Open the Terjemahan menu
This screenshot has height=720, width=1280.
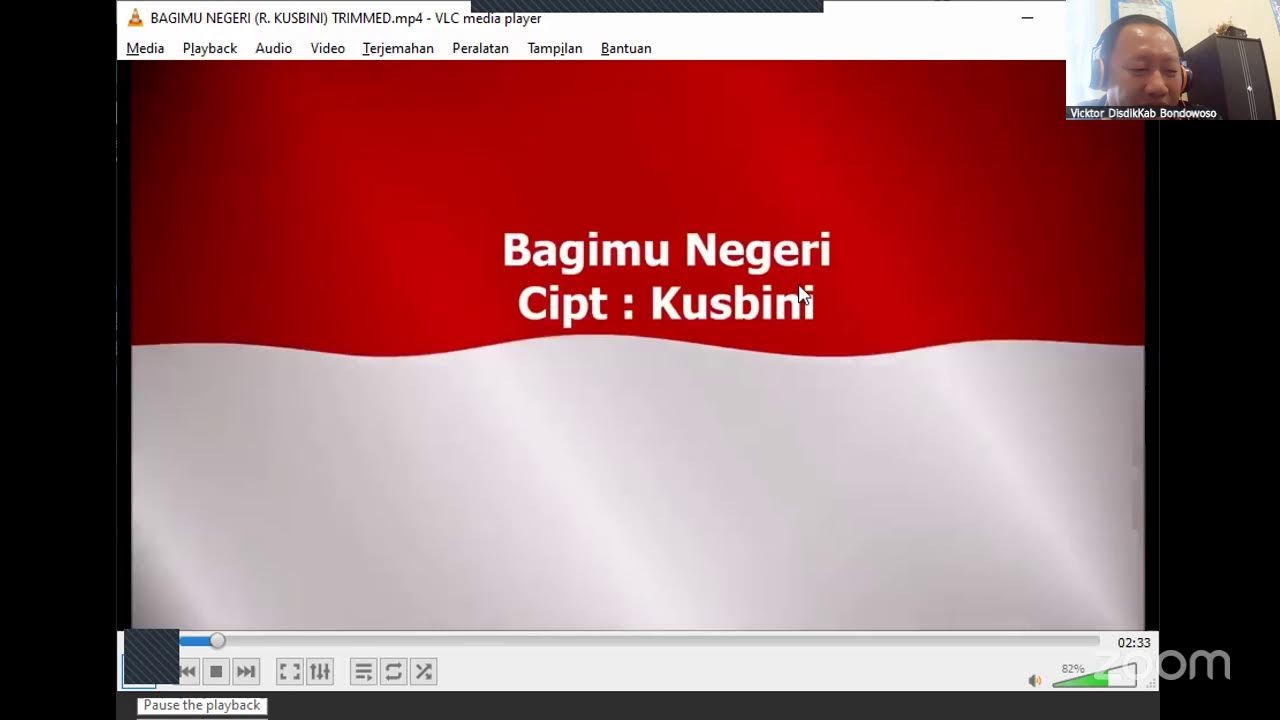[398, 48]
